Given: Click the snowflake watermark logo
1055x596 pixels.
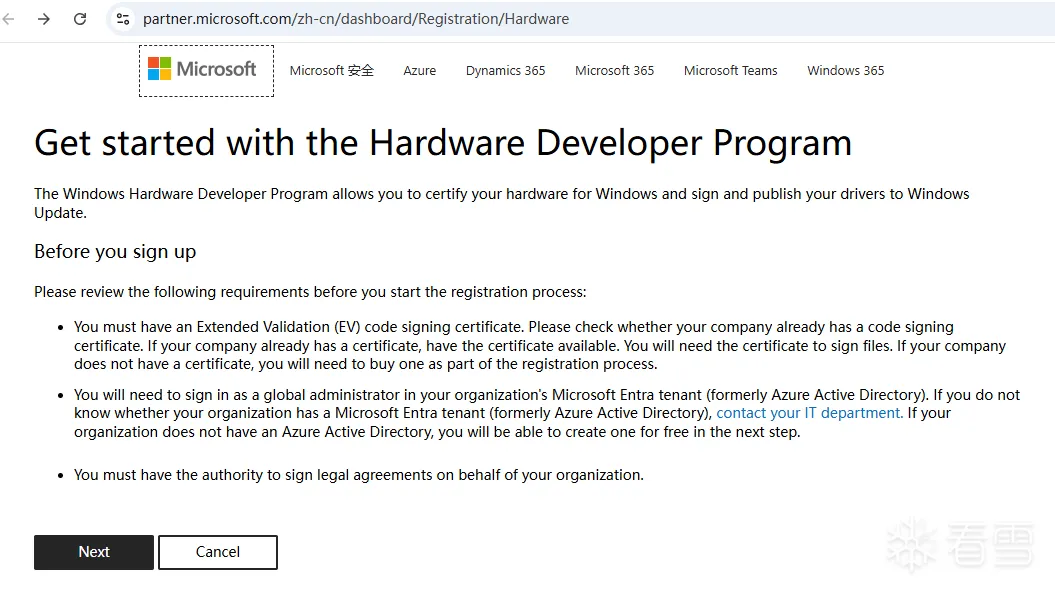Looking at the screenshot, I should [912, 543].
